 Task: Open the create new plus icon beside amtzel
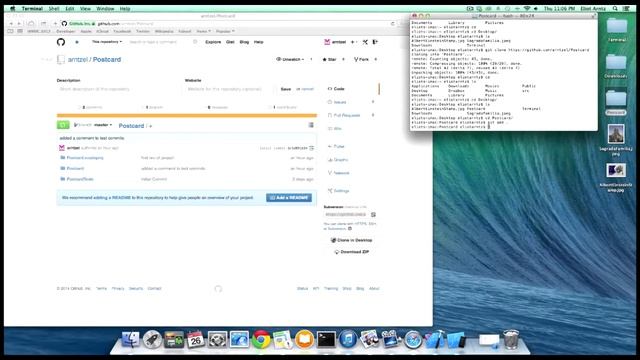pyautogui.click(x=353, y=42)
